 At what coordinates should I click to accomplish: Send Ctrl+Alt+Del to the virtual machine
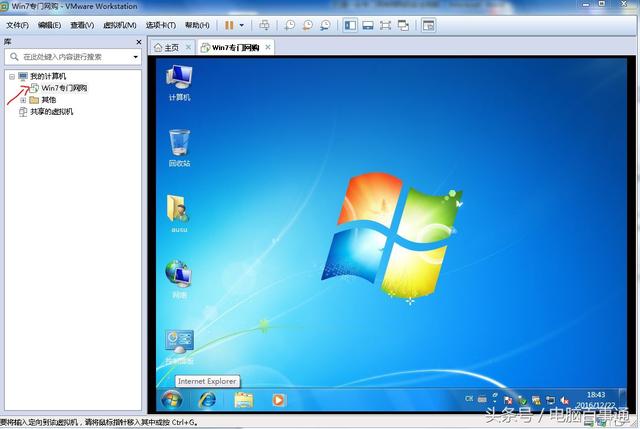[x=264, y=25]
